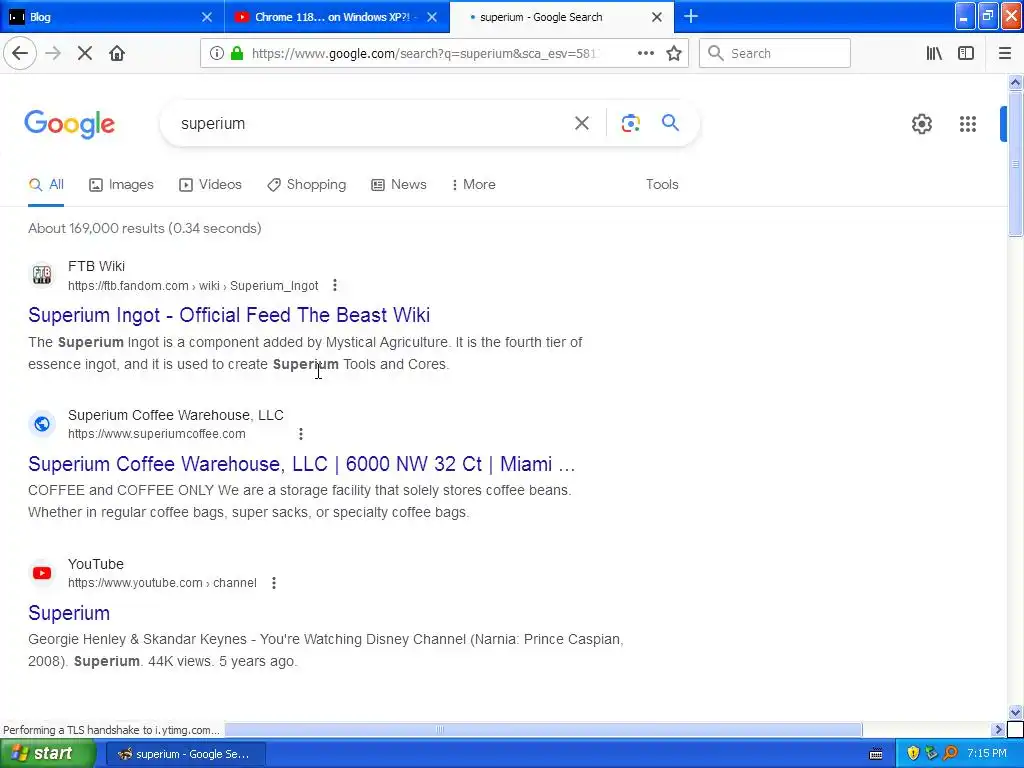1024x768 pixels.
Task: Click the Google logo
Action: point(70,124)
